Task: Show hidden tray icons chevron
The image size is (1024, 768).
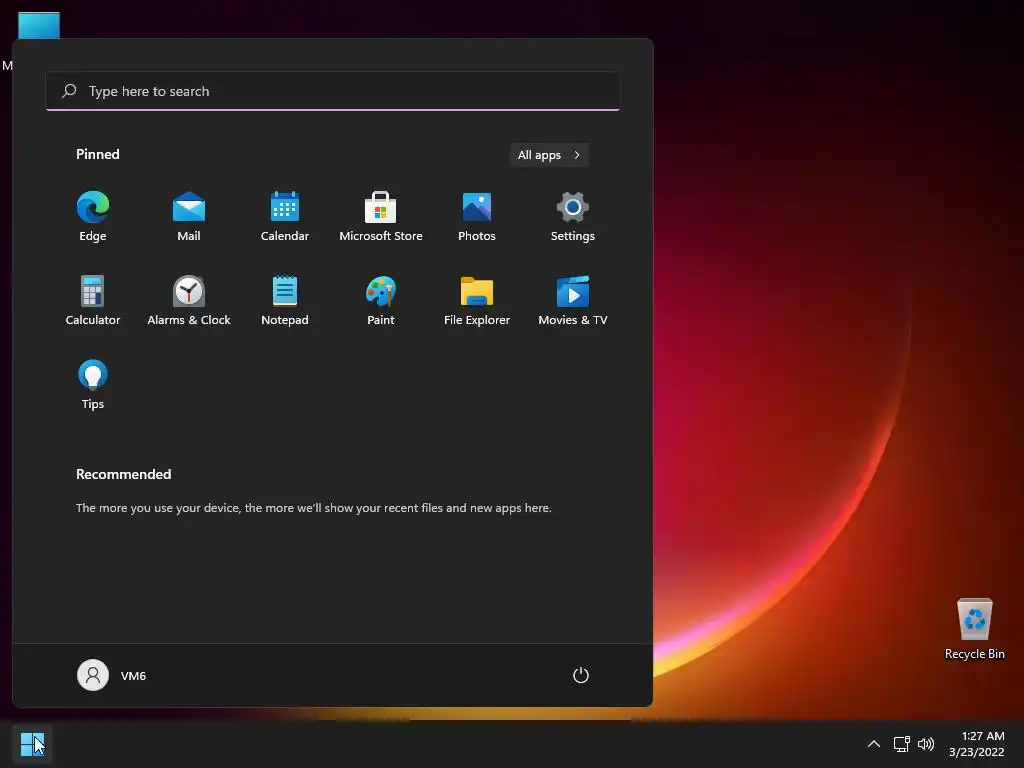Action: [874, 744]
